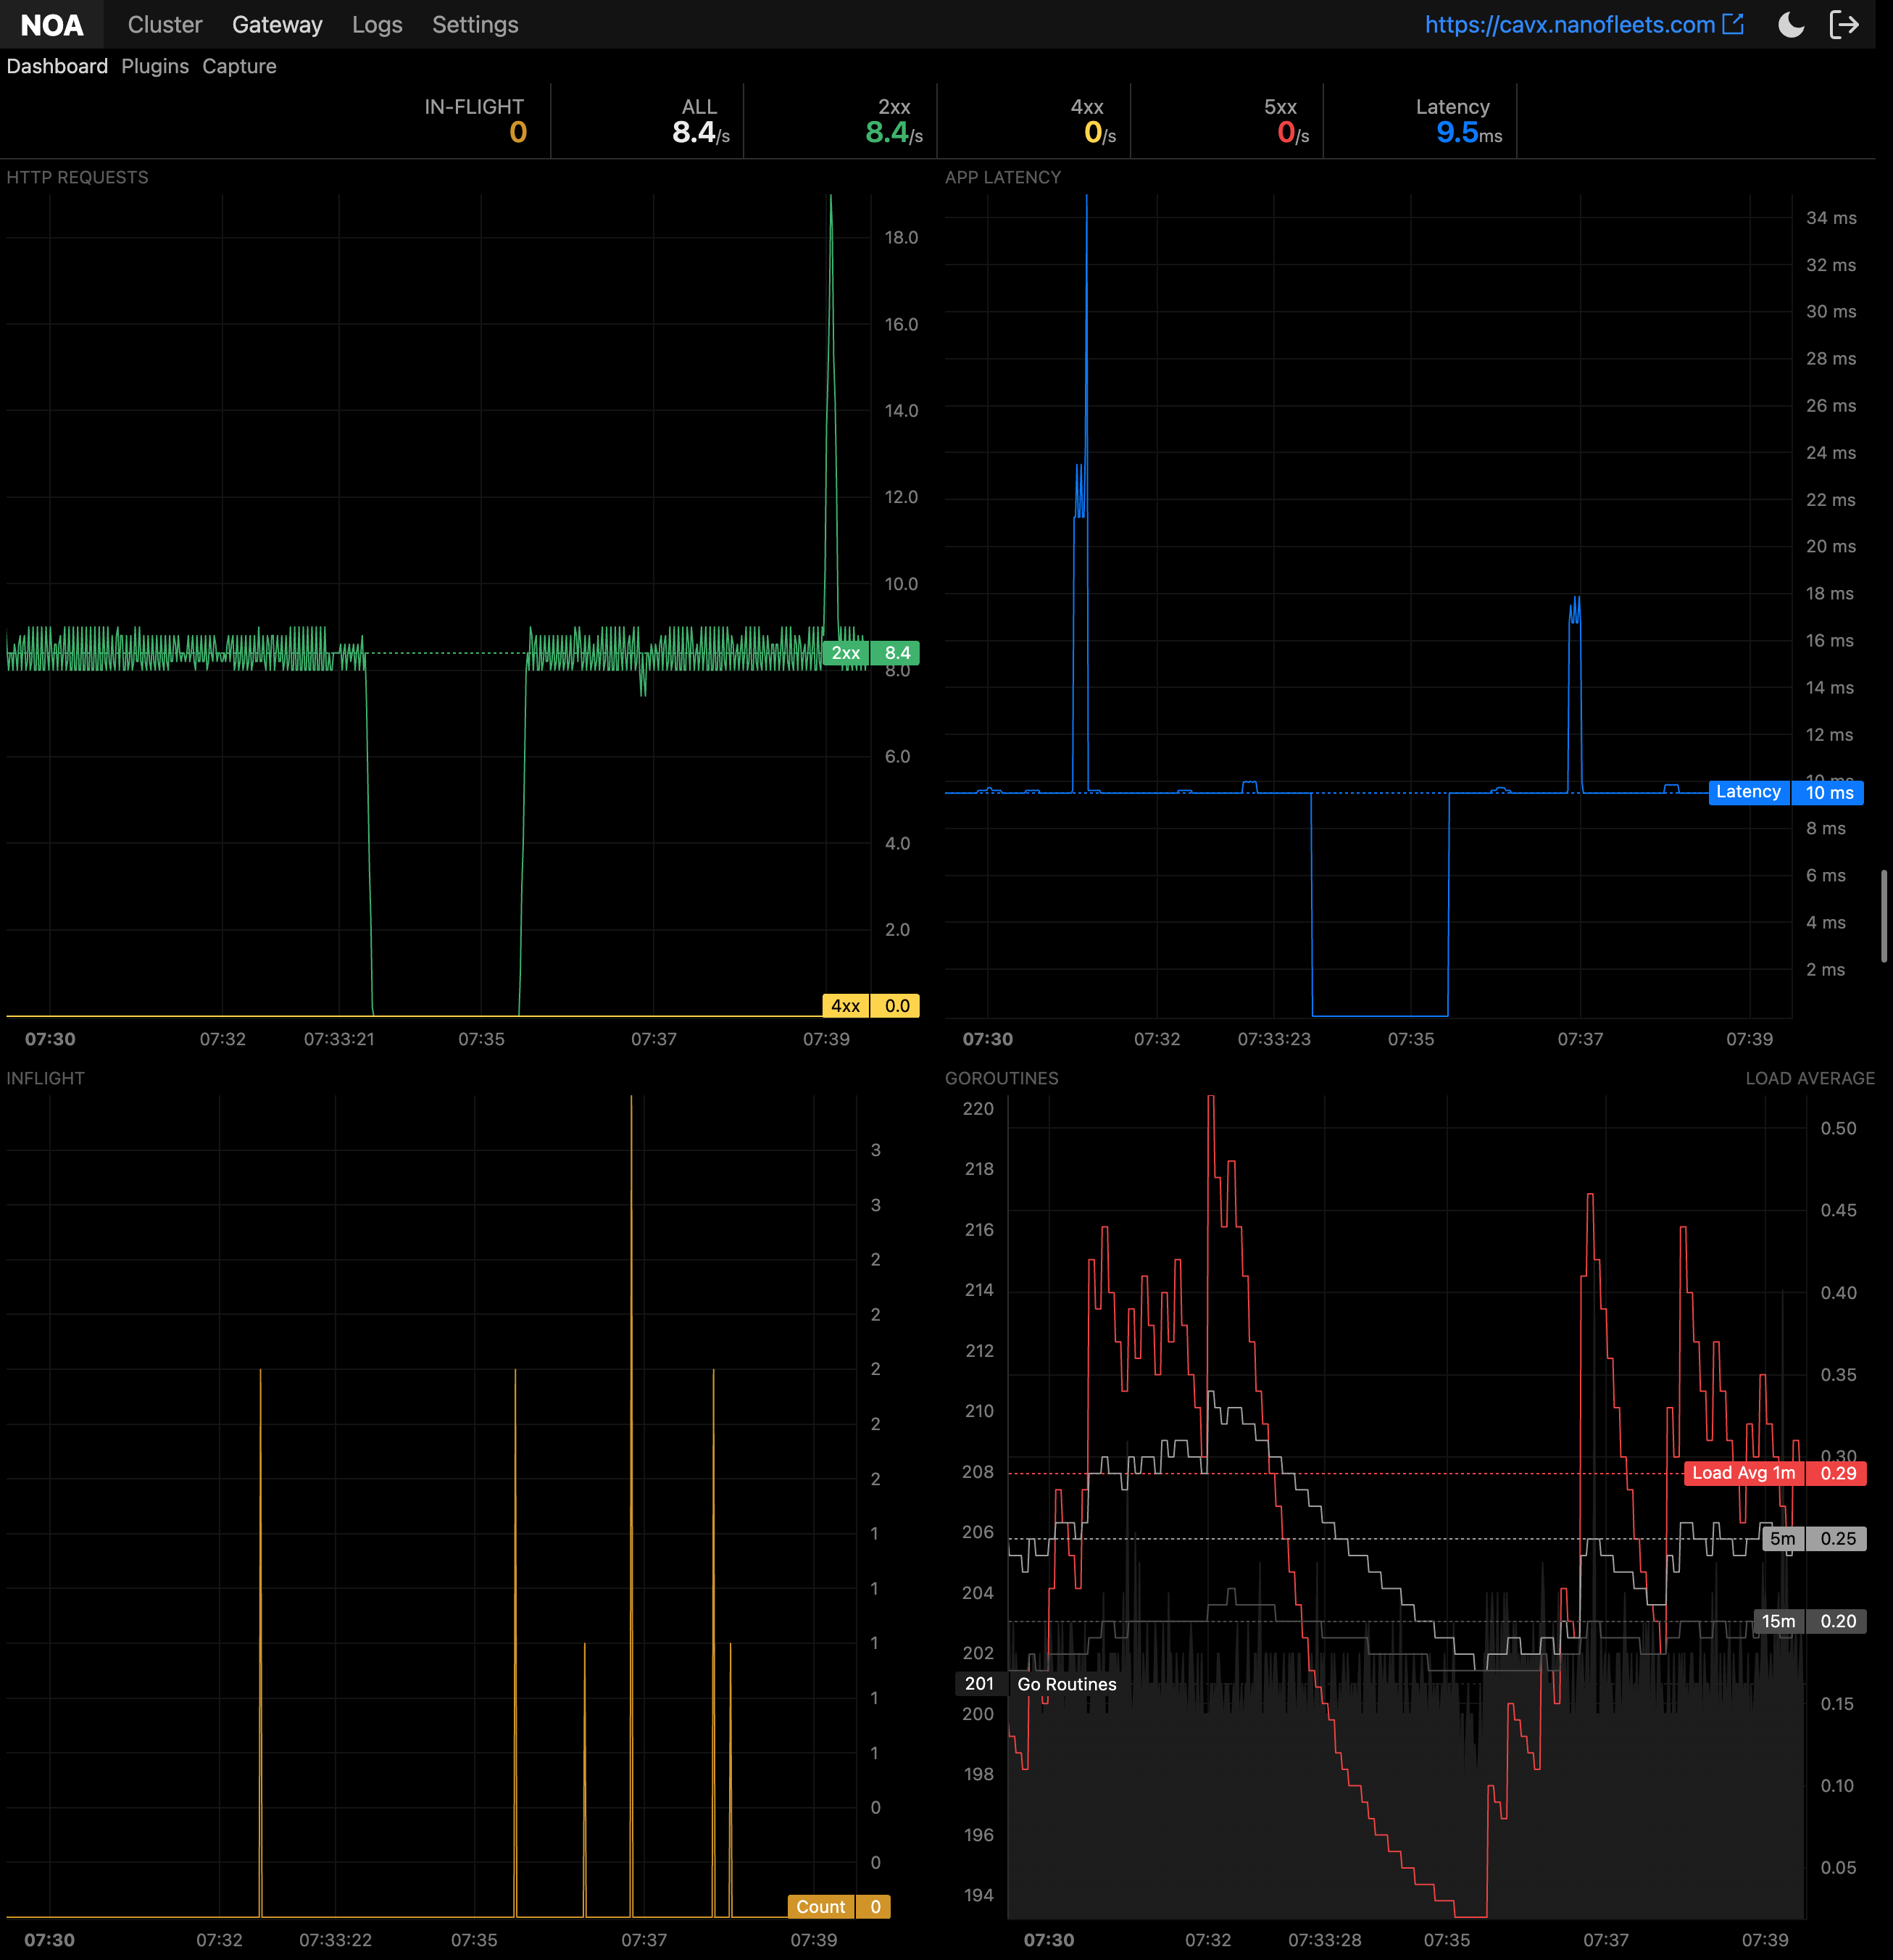Switch to the Cluster tab
Image resolution: width=1893 pixels, height=1960 pixels.
pyautogui.click(x=164, y=24)
